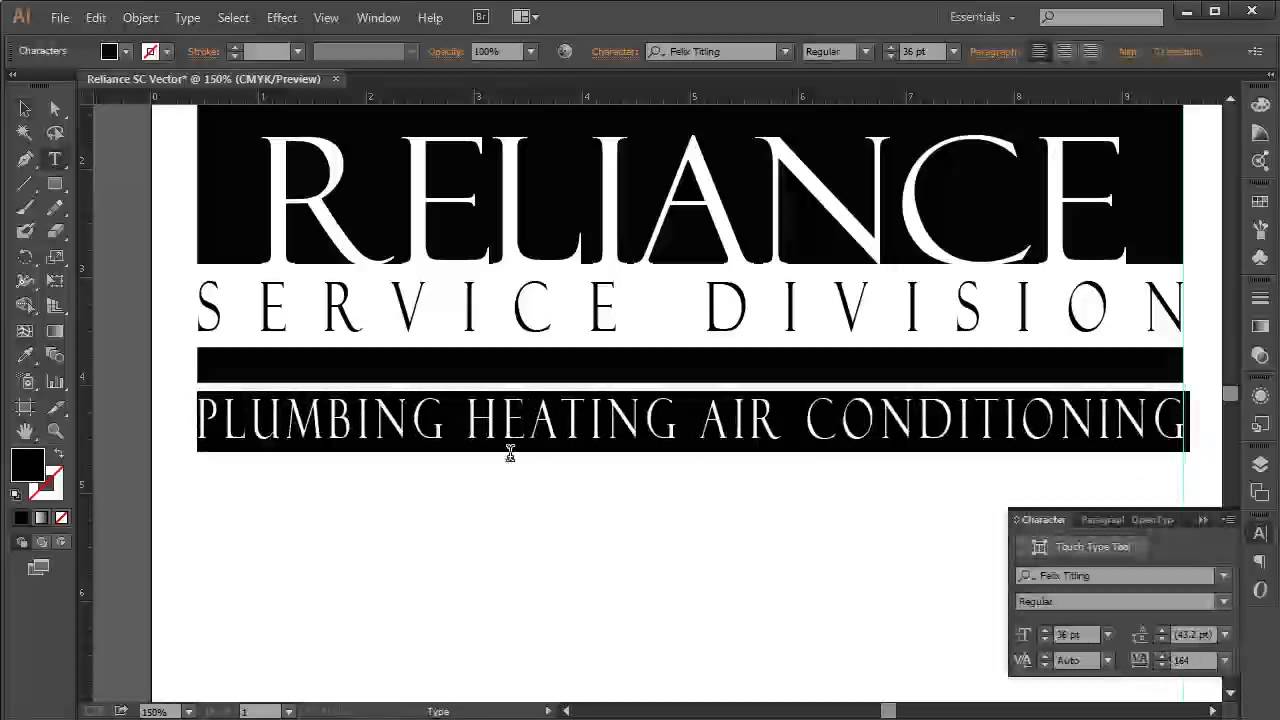The height and width of the screenshot is (720, 1280).
Task: Enable Draw Normal mode
Action: [x=23, y=542]
